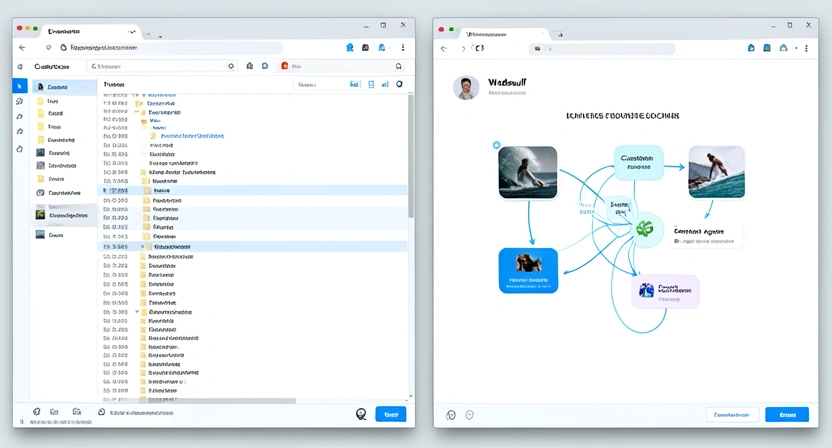Click the green swirl node in the diagram center
Image resolution: width=832 pixels, height=448 pixels.
tap(644, 229)
